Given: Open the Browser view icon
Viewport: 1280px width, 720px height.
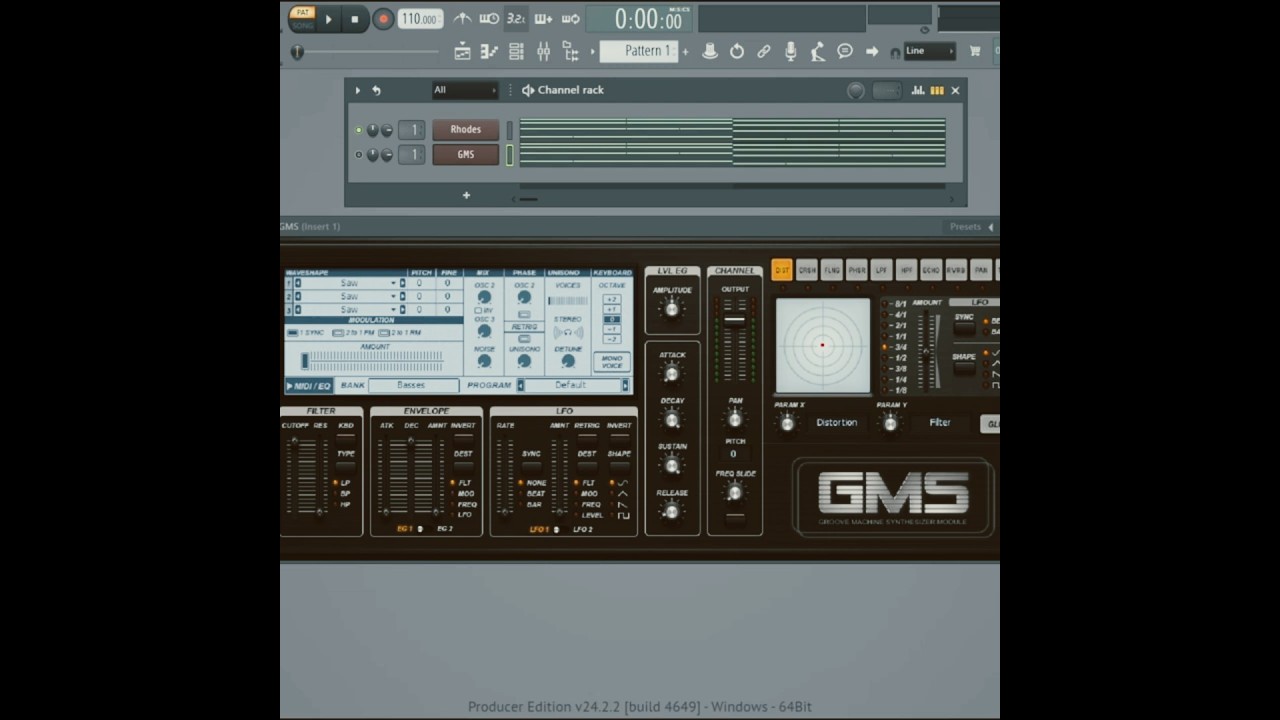Looking at the screenshot, I should pyautogui.click(x=570, y=51).
